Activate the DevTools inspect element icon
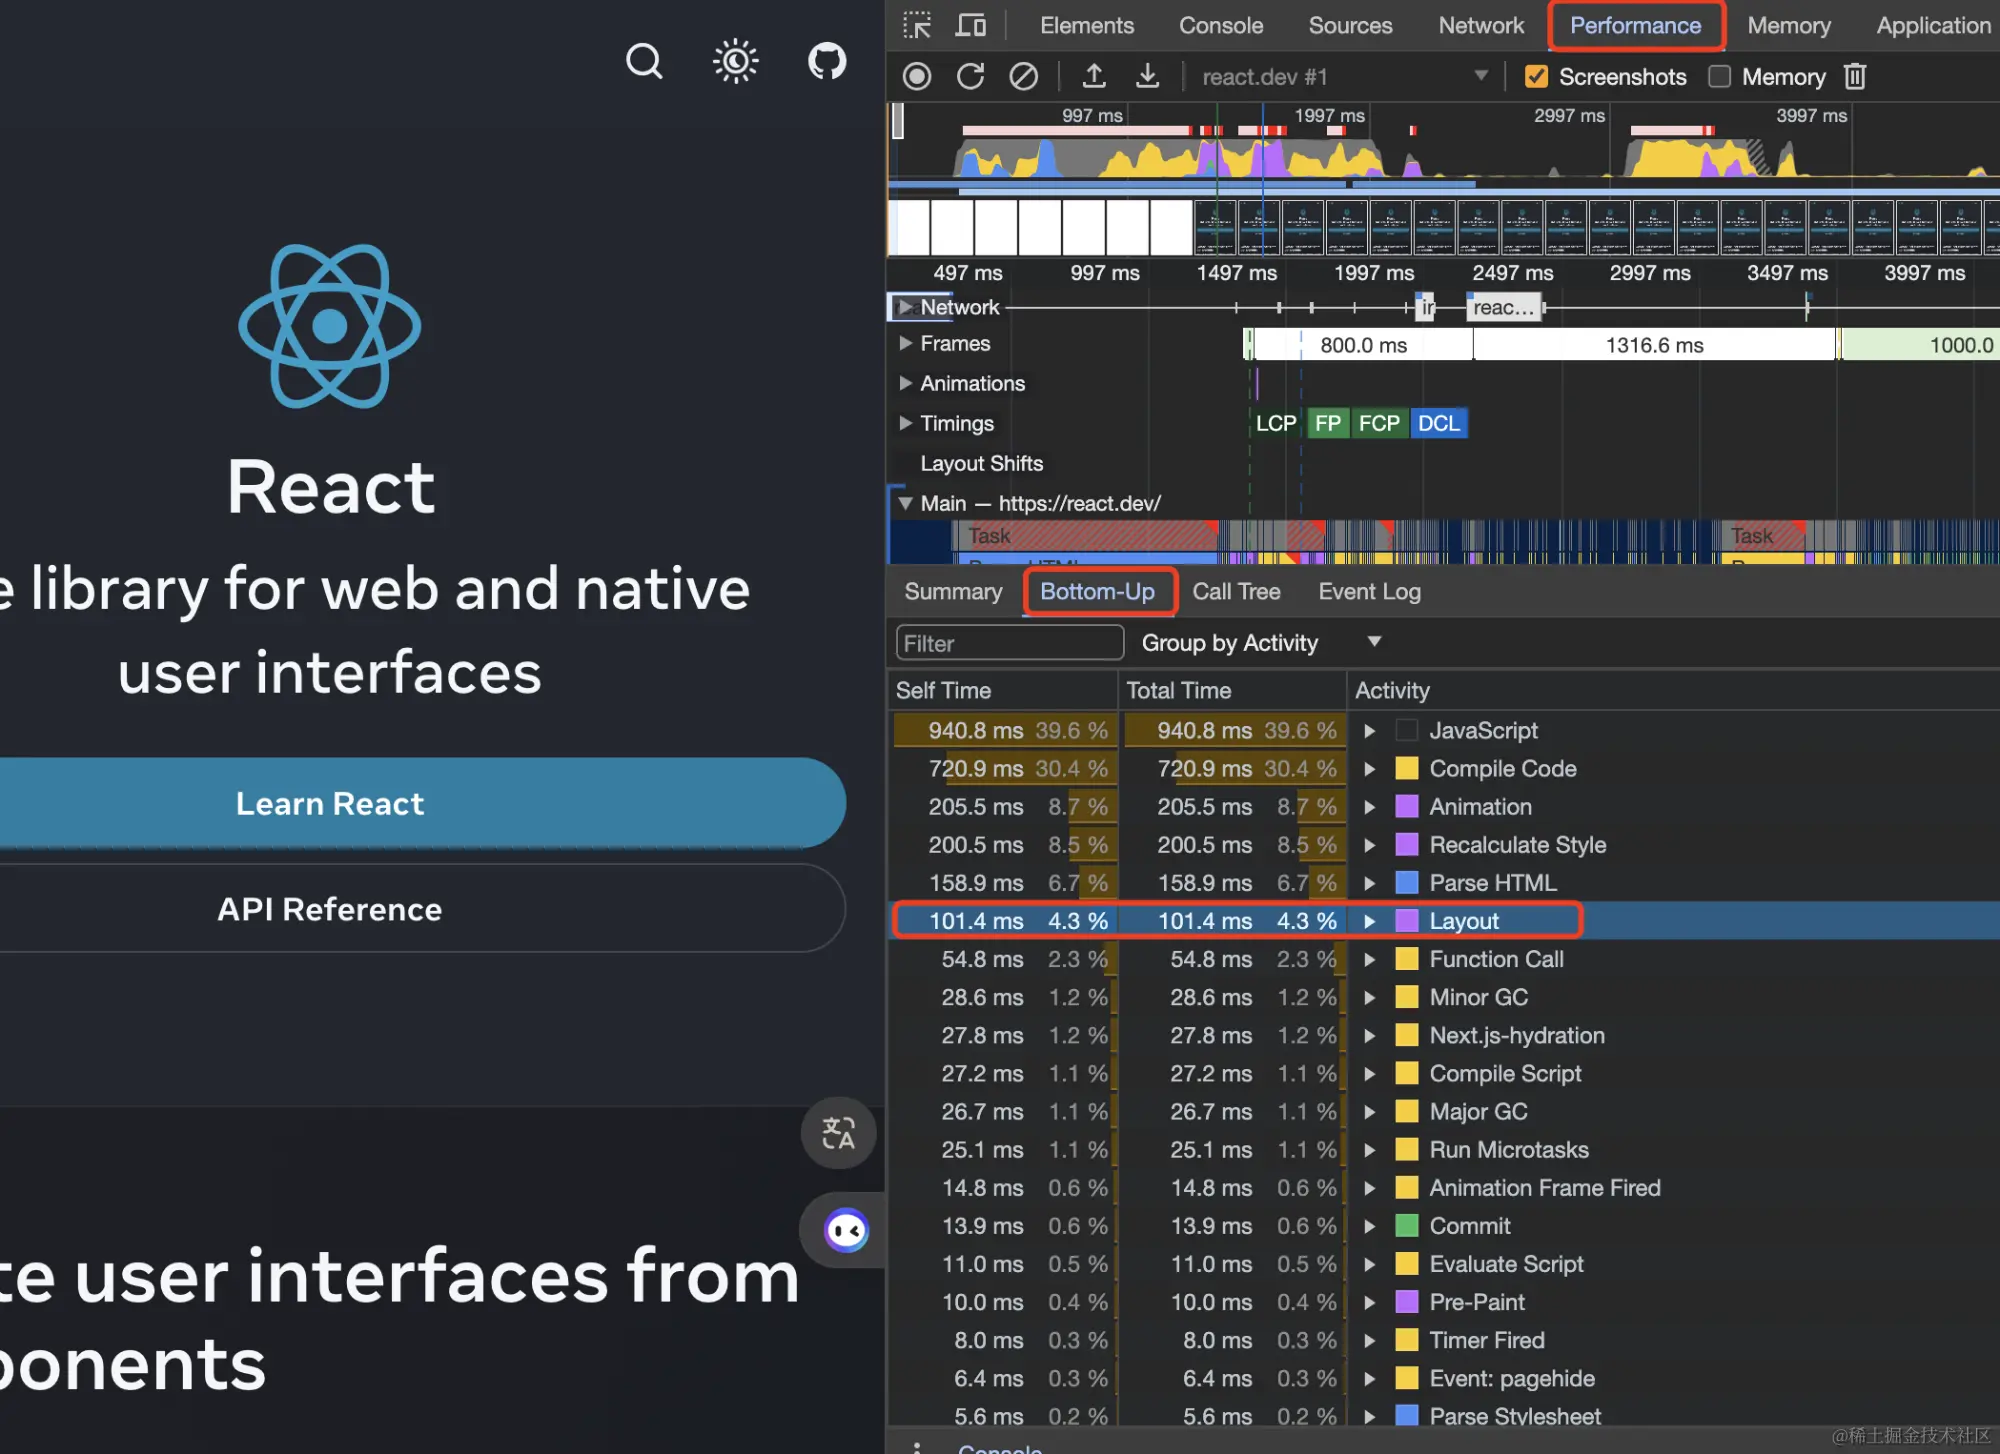 (x=917, y=25)
